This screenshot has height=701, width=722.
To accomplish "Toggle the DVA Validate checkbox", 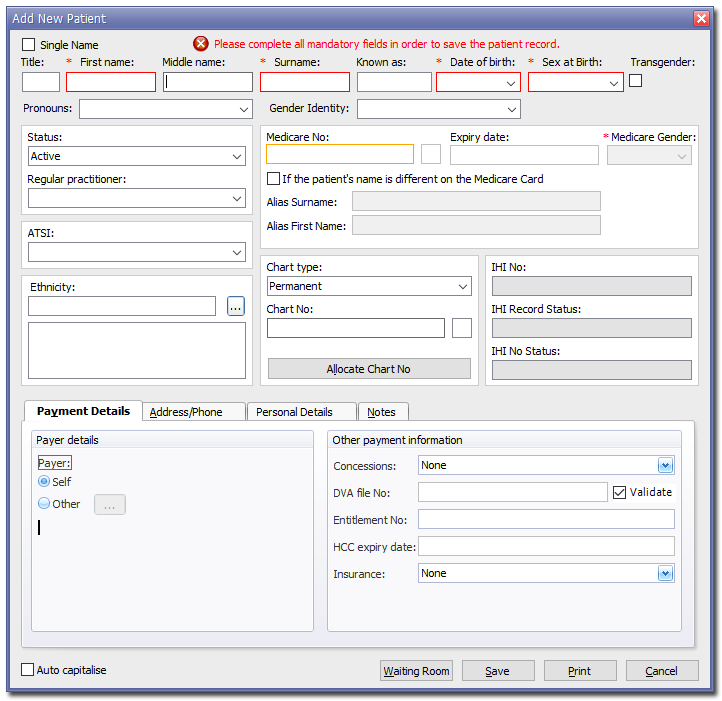I will 620,492.
